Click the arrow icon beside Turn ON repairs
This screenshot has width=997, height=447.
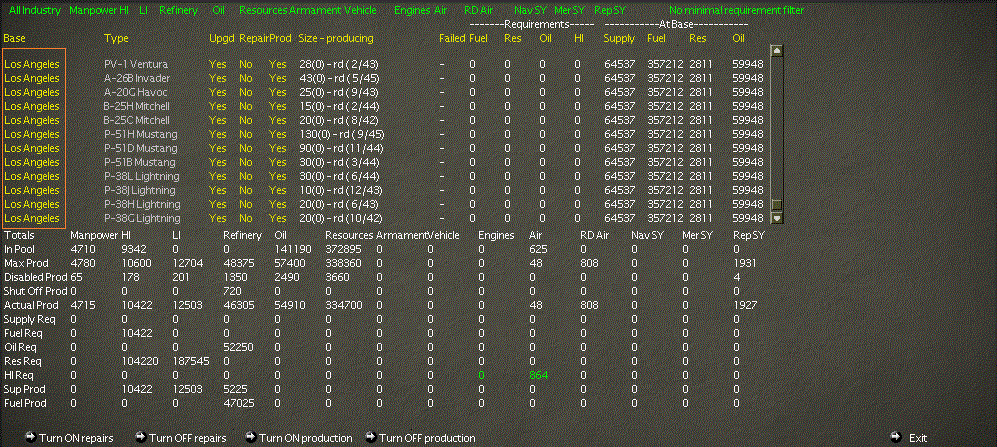31,437
